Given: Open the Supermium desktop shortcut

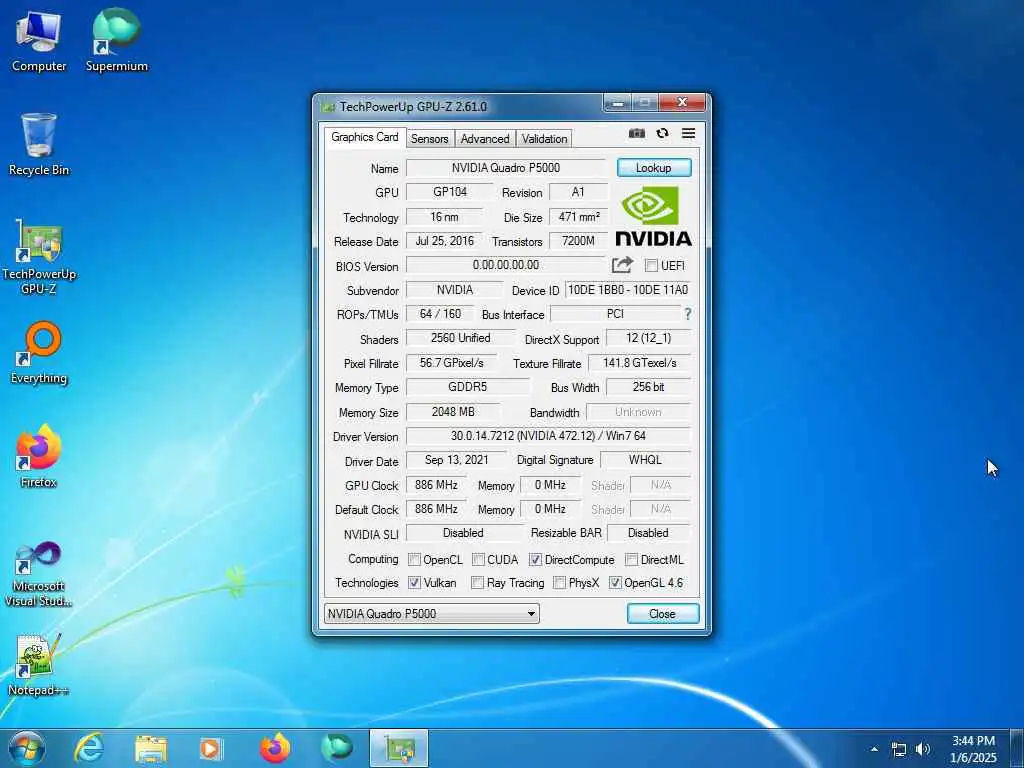Looking at the screenshot, I should click(x=117, y=41).
